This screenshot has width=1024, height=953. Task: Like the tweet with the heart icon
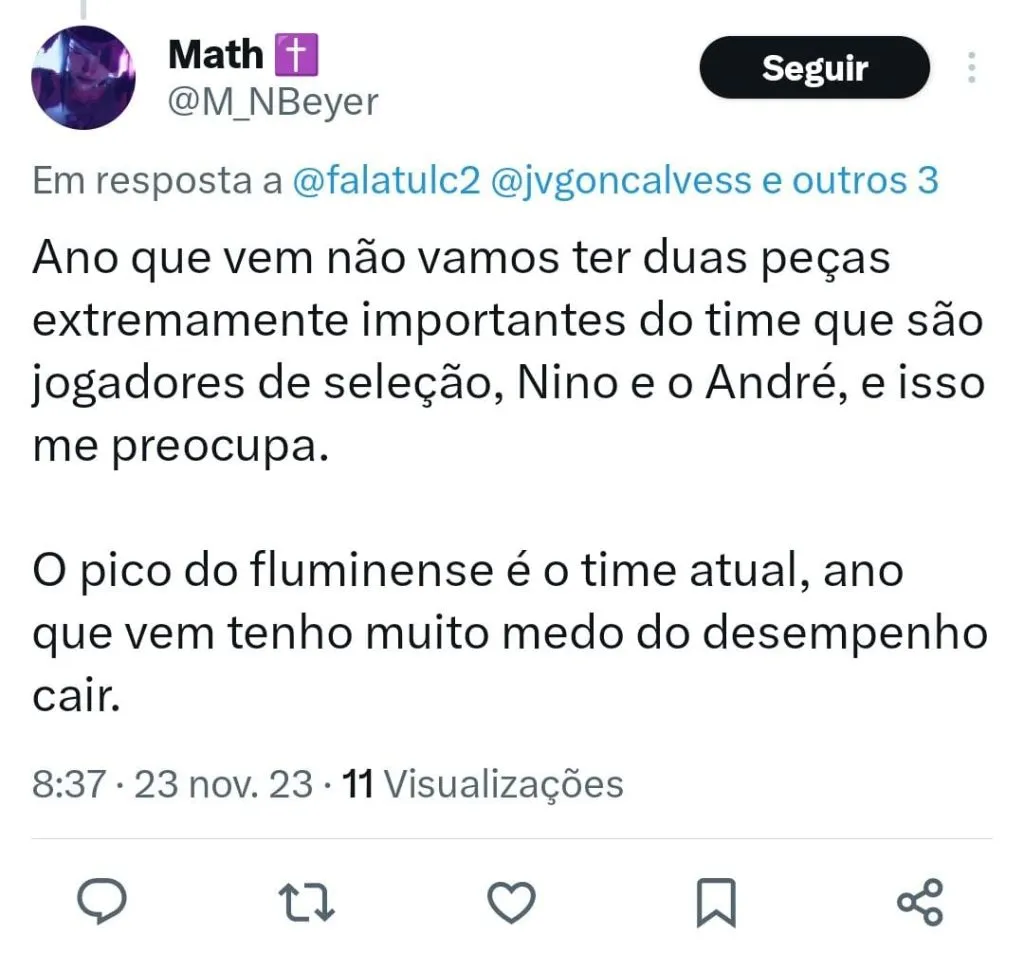coord(512,902)
